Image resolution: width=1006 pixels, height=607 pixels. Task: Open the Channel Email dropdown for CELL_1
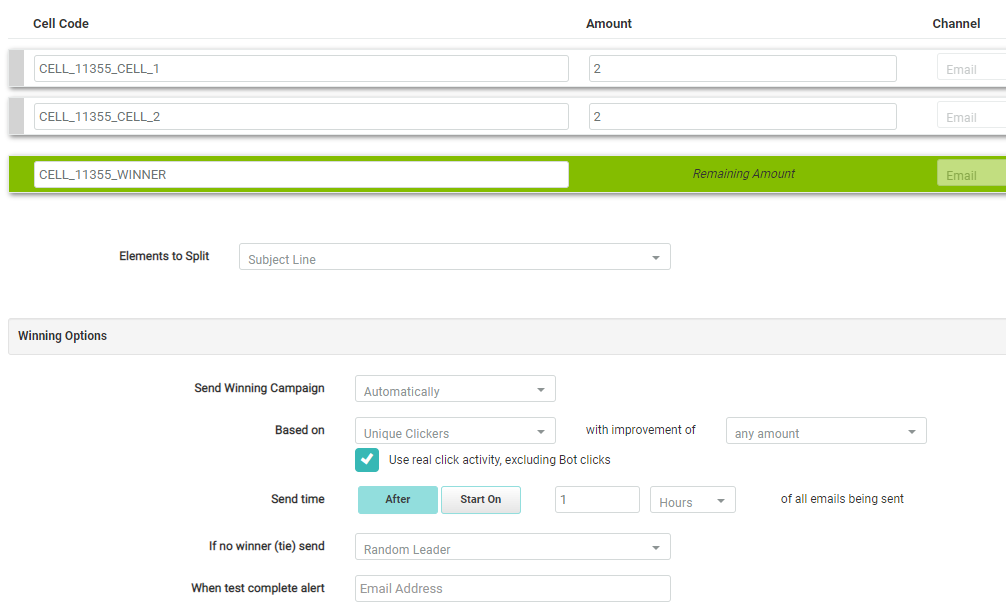pyautogui.click(x=971, y=68)
